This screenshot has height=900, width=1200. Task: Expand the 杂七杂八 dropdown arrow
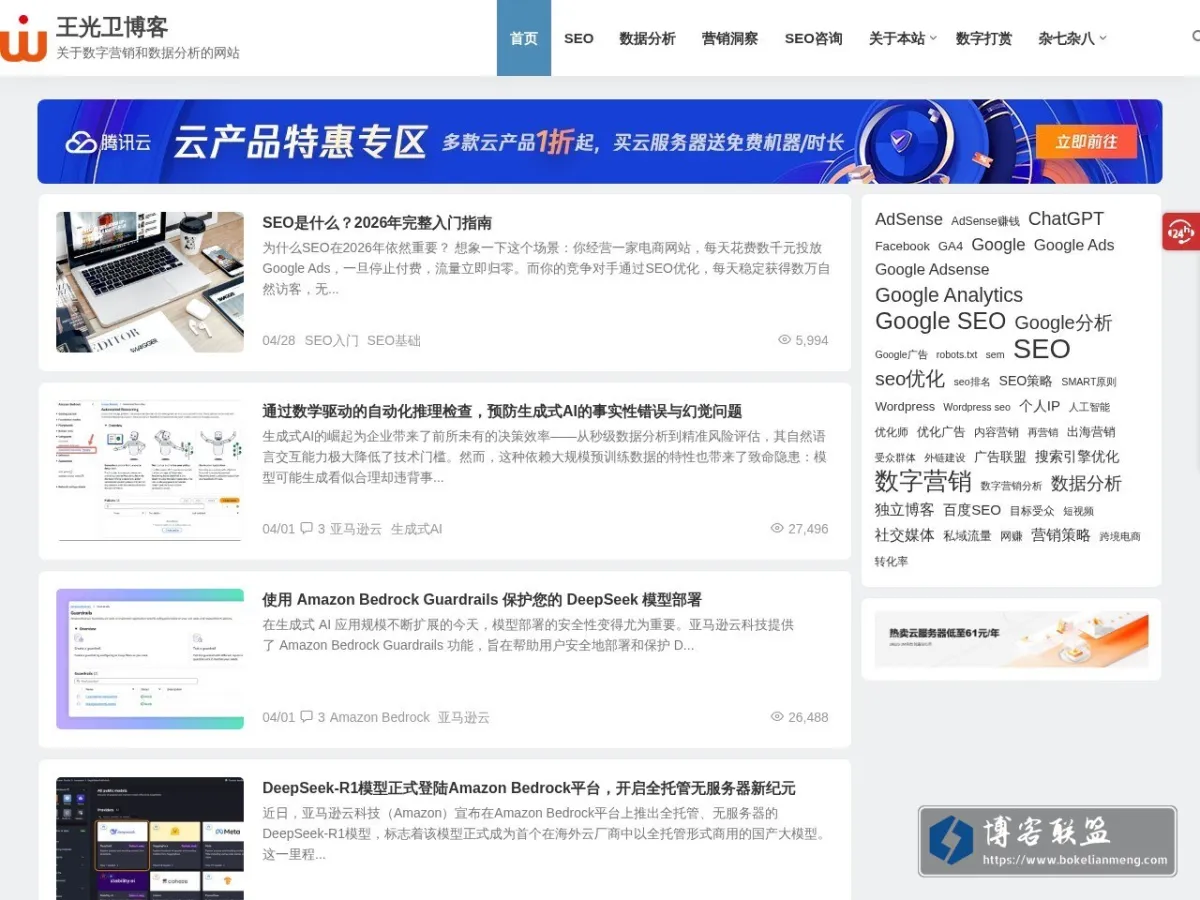(1103, 38)
